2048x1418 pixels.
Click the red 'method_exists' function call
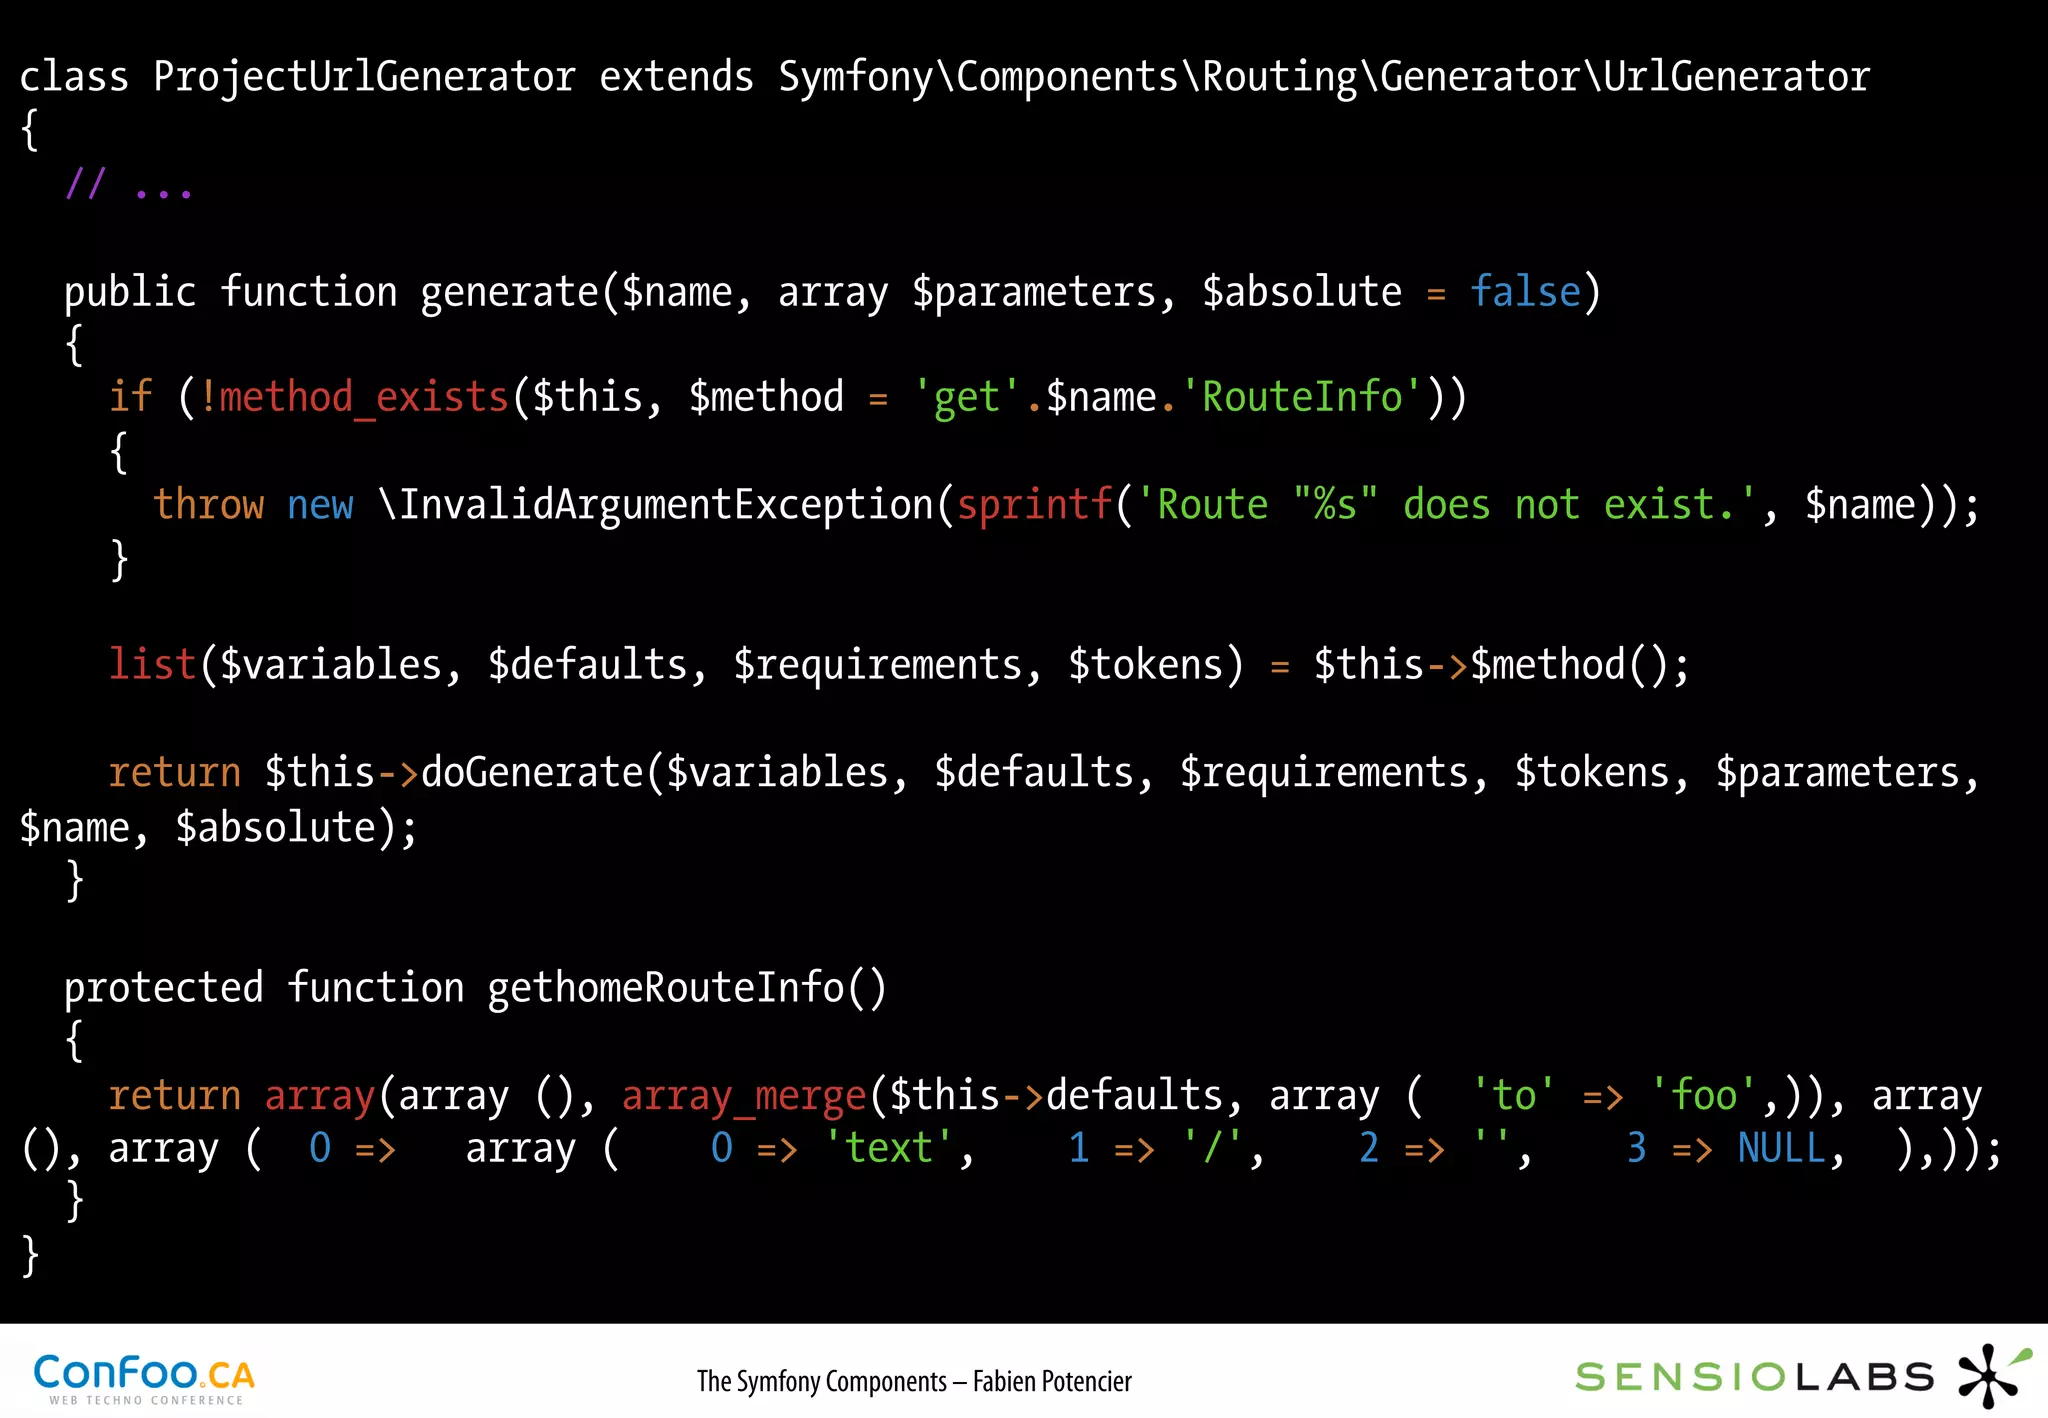(x=364, y=398)
